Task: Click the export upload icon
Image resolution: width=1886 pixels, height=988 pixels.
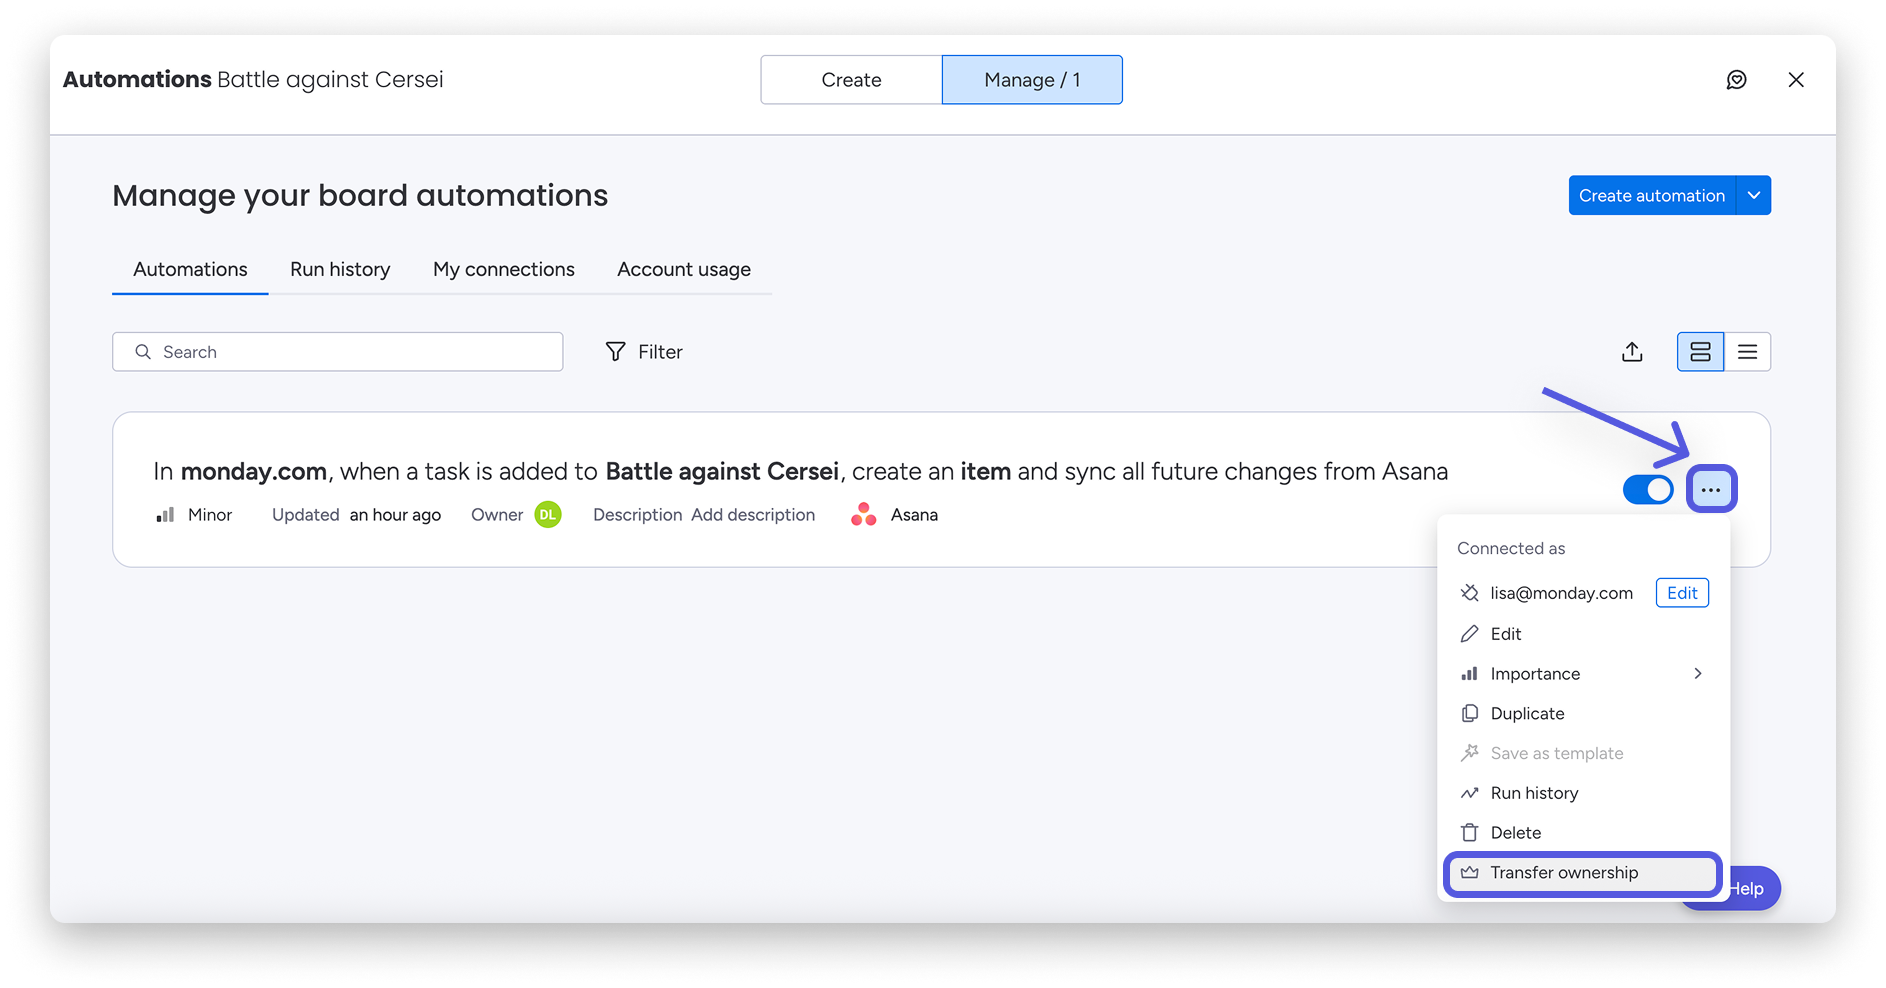Action: tap(1632, 352)
